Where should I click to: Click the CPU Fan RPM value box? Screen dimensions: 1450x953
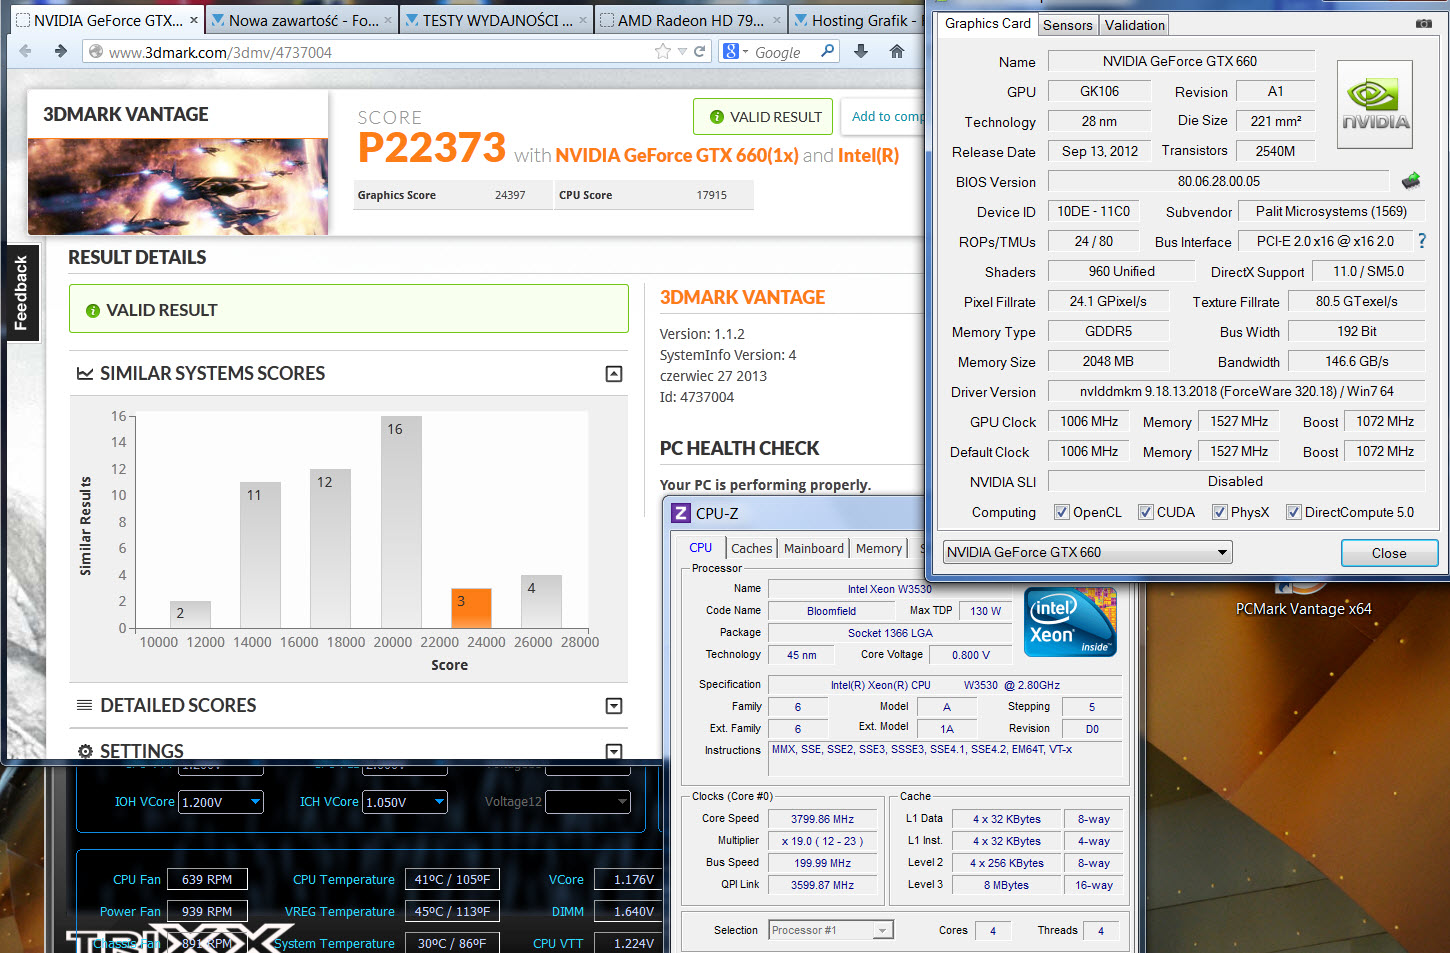tap(207, 880)
